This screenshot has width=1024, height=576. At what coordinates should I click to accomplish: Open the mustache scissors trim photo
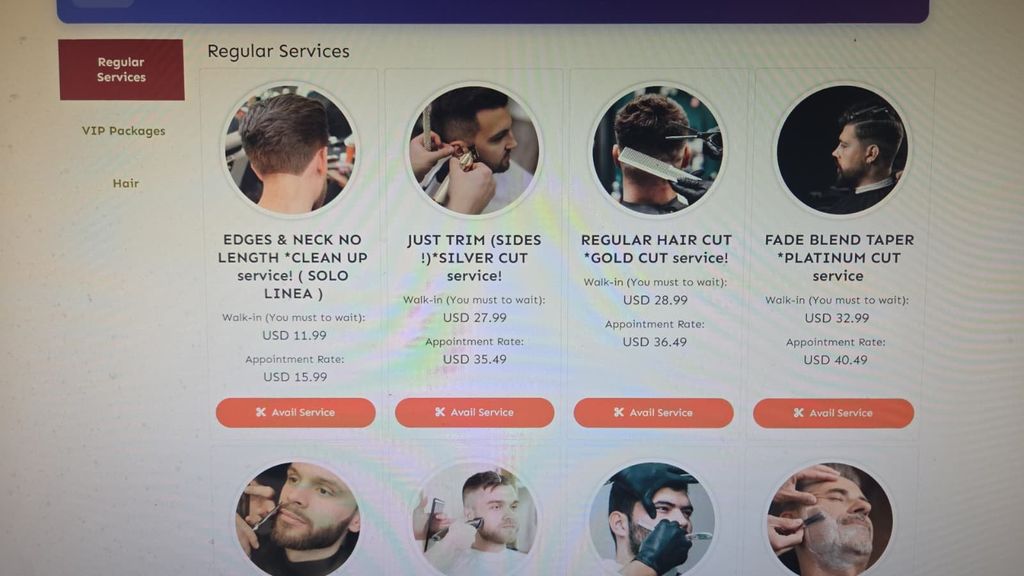[297, 519]
